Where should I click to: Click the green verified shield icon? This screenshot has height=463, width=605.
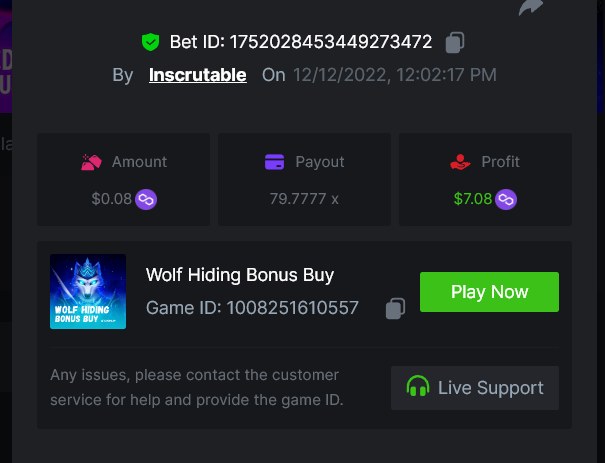[x=150, y=42]
